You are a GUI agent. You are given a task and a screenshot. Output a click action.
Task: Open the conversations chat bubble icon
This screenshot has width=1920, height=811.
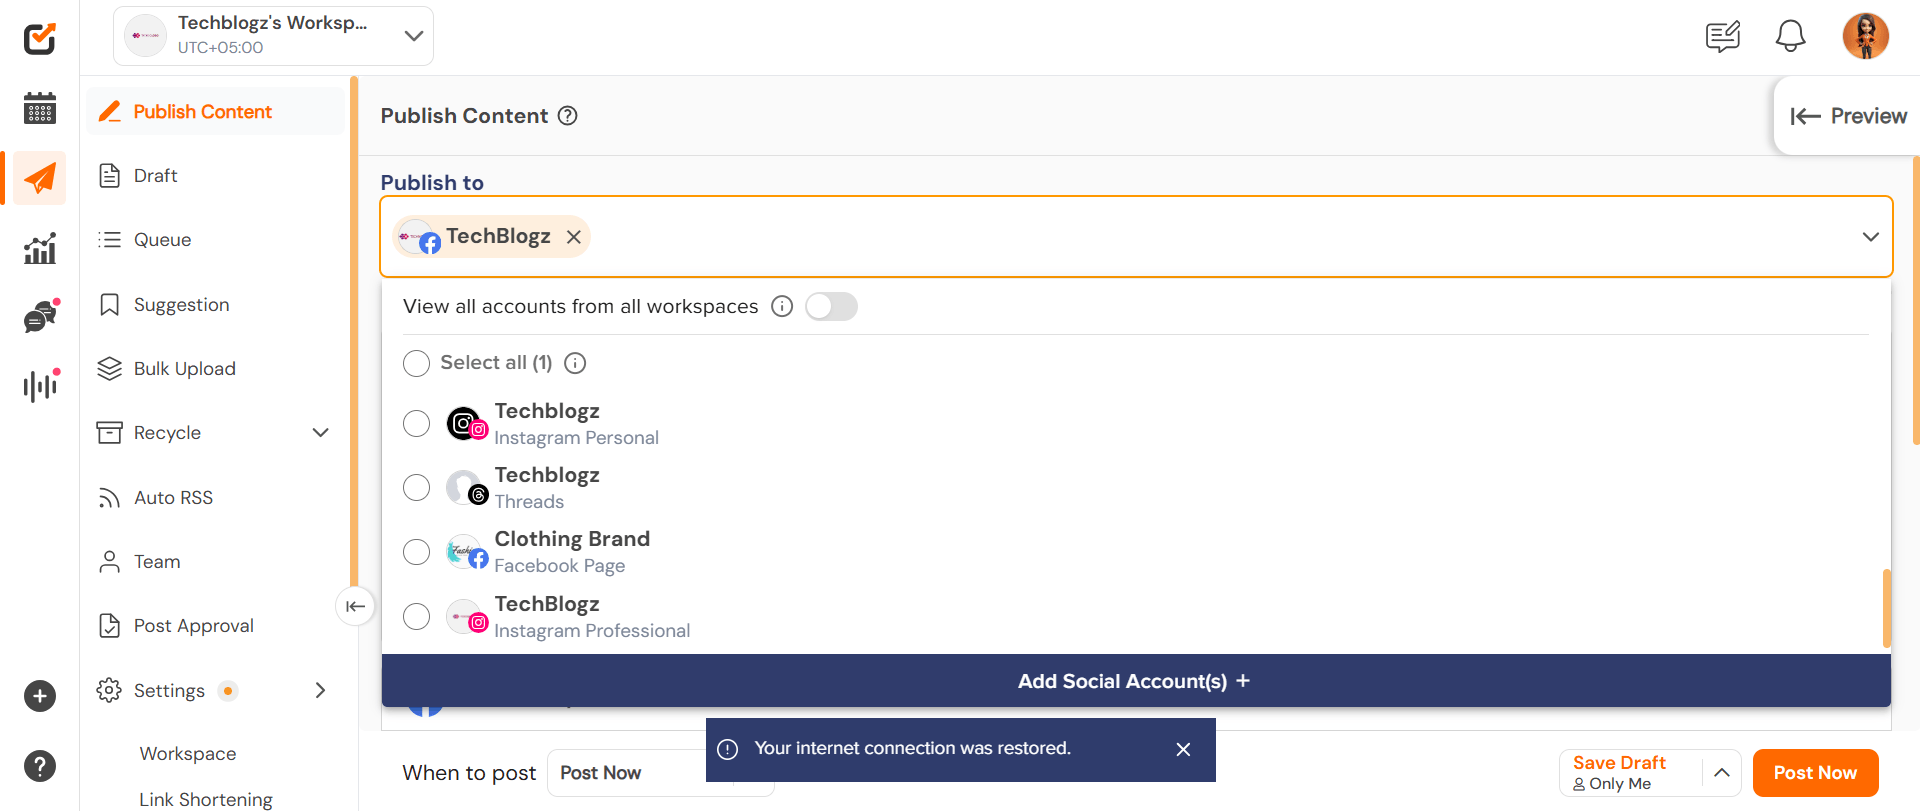pos(40,317)
